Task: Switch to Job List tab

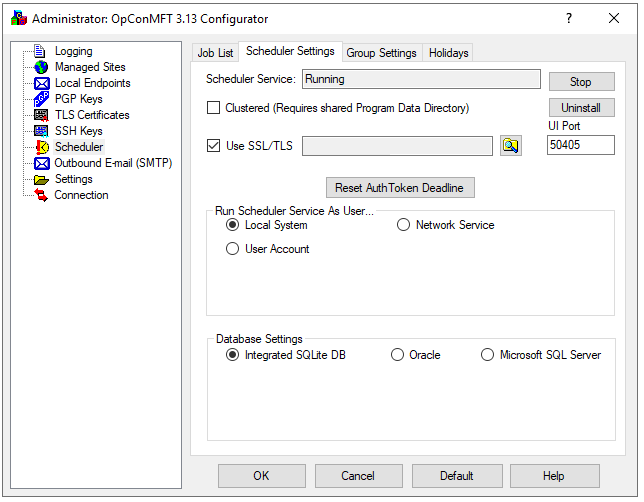Action: (215, 53)
